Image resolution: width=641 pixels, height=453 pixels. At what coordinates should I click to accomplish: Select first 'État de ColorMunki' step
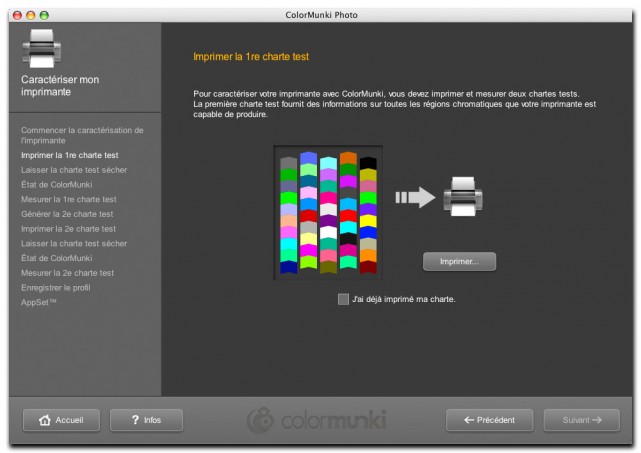(x=56, y=185)
